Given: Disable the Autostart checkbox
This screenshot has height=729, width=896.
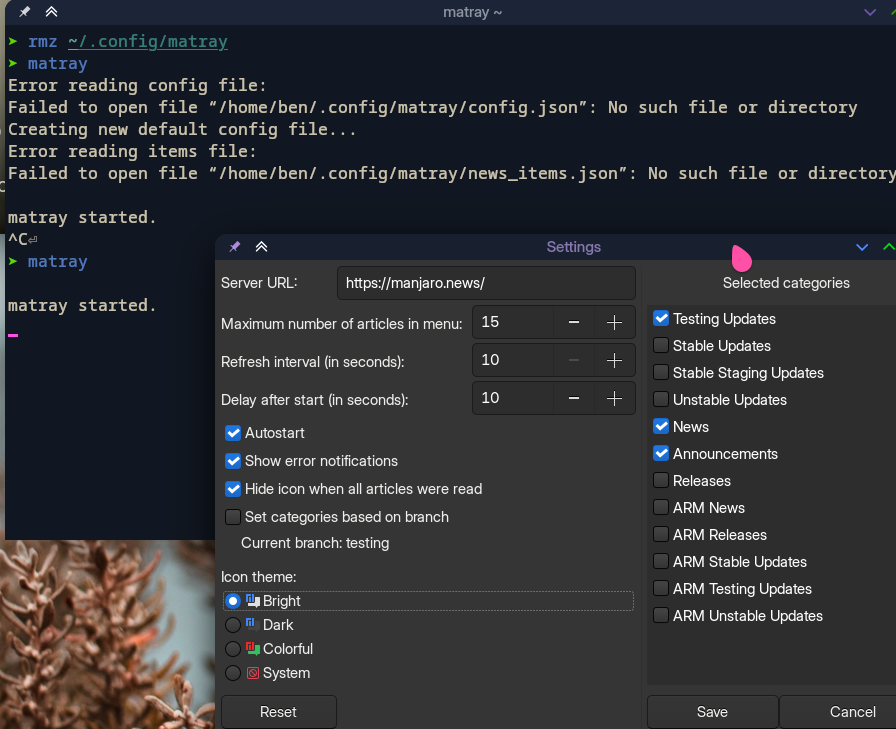Looking at the screenshot, I should point(233,433).
